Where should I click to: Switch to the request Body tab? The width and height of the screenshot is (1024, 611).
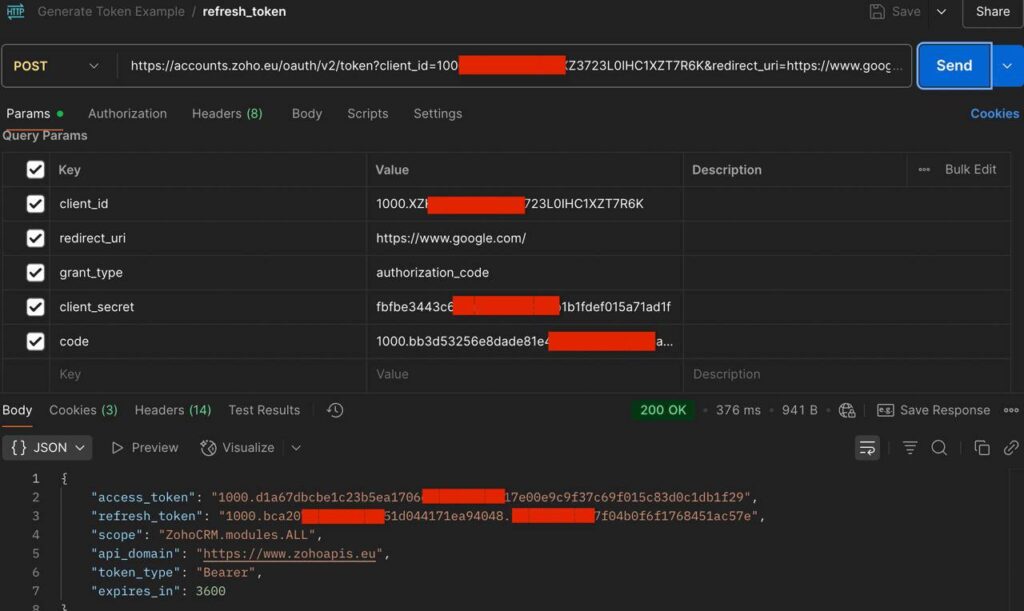(306, 114)
